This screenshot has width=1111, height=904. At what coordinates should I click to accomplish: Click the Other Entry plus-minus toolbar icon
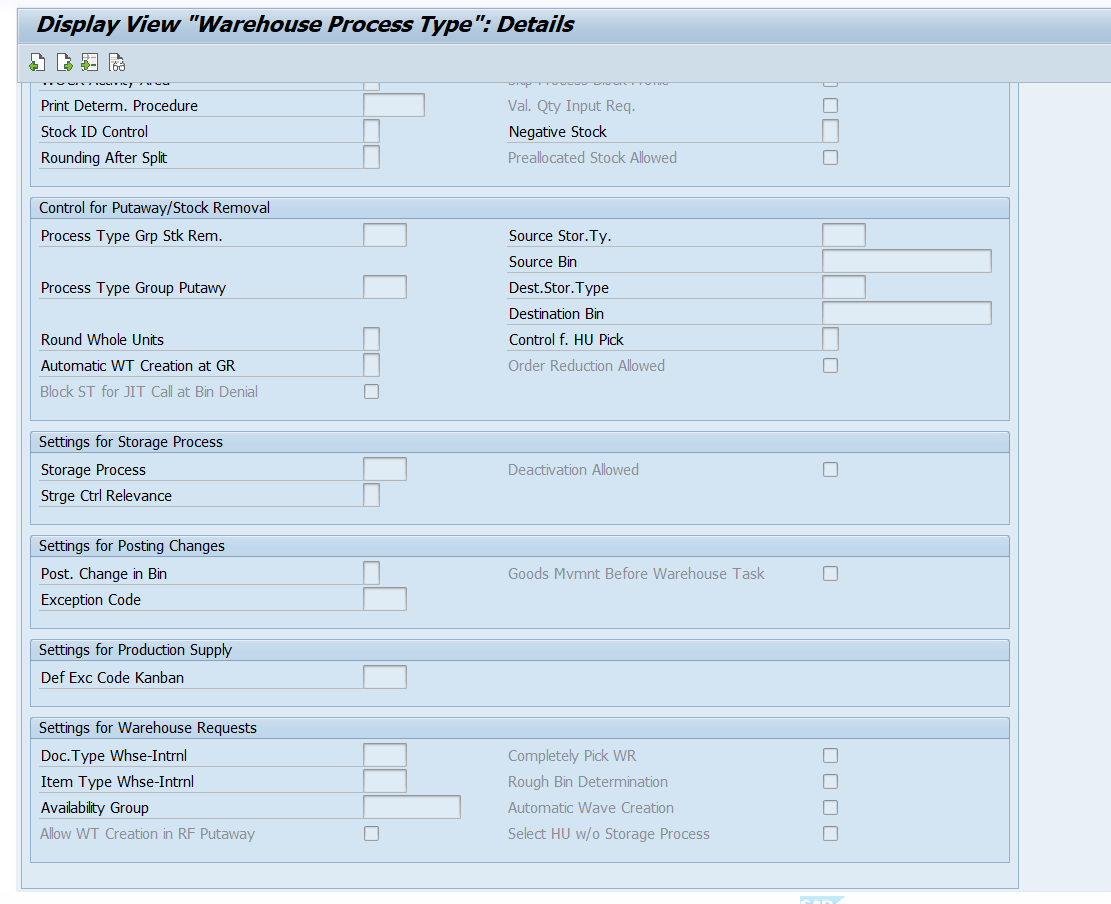tap(89, 62)
